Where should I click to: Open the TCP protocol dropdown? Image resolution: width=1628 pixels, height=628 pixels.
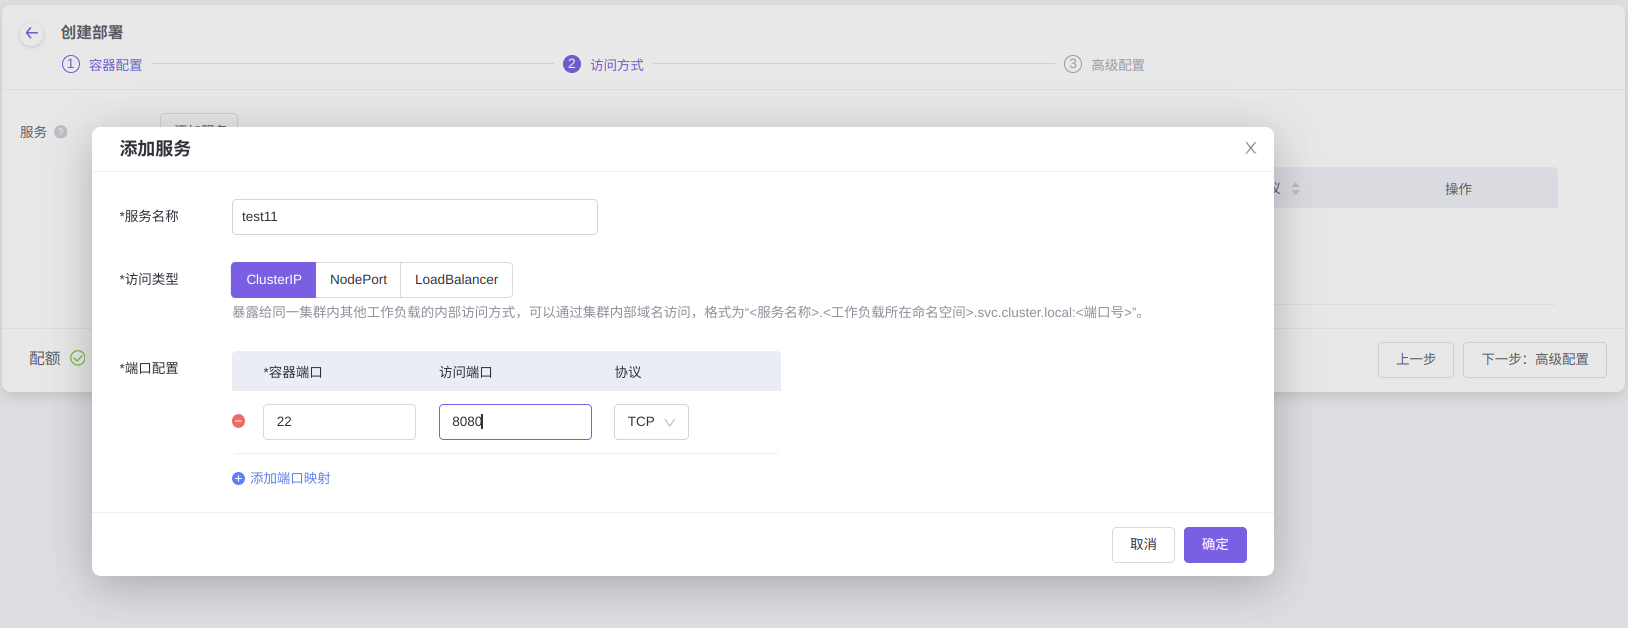[x=651, y=422]
